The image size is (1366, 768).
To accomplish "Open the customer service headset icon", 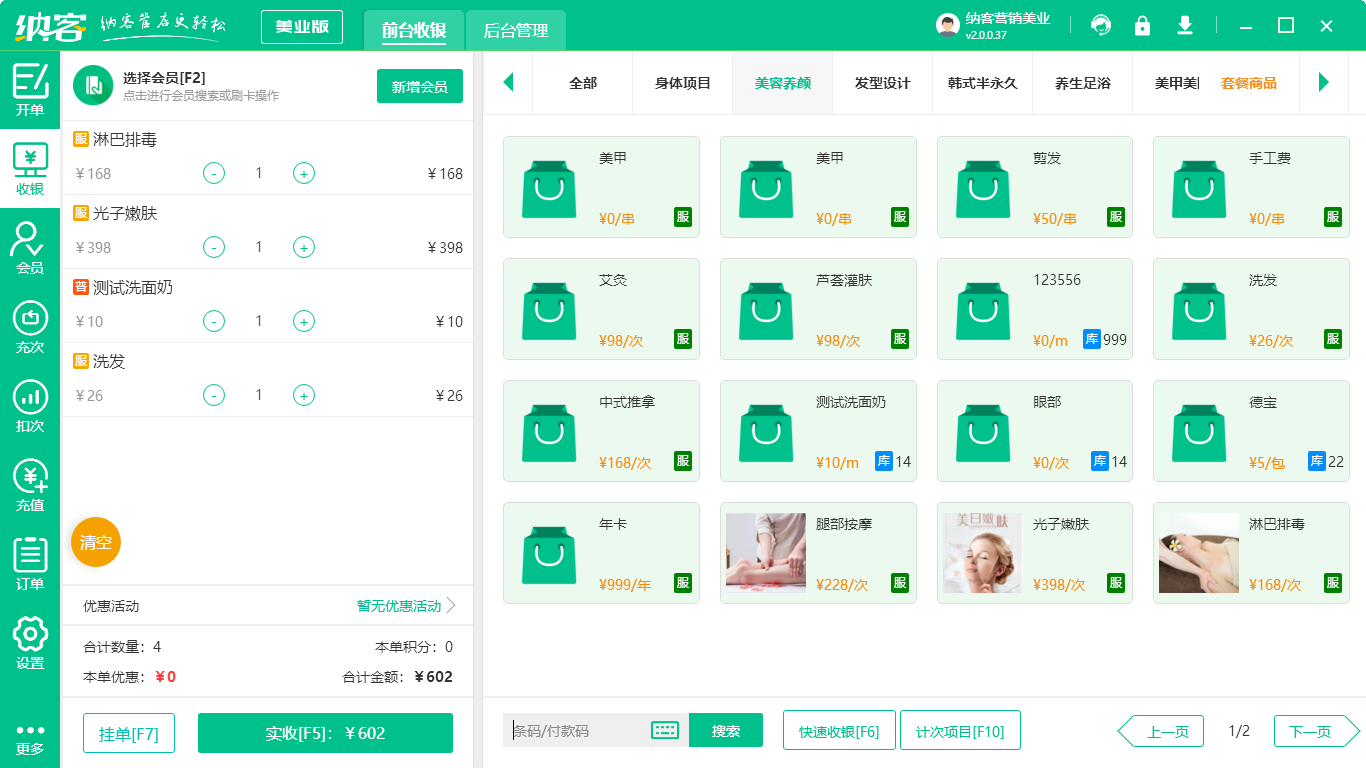I will (1100, 25).
